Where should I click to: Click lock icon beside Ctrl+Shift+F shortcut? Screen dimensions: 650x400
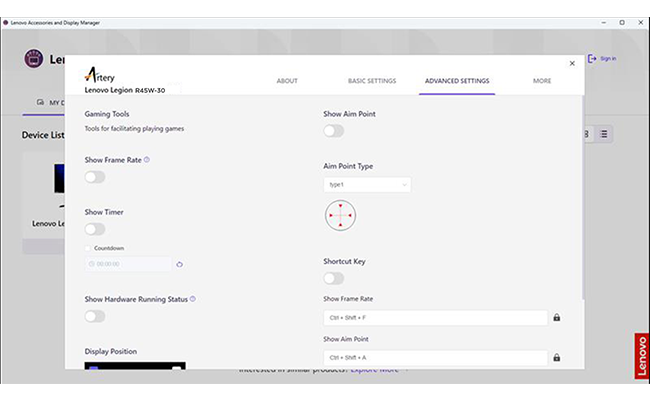click(557, 318)
